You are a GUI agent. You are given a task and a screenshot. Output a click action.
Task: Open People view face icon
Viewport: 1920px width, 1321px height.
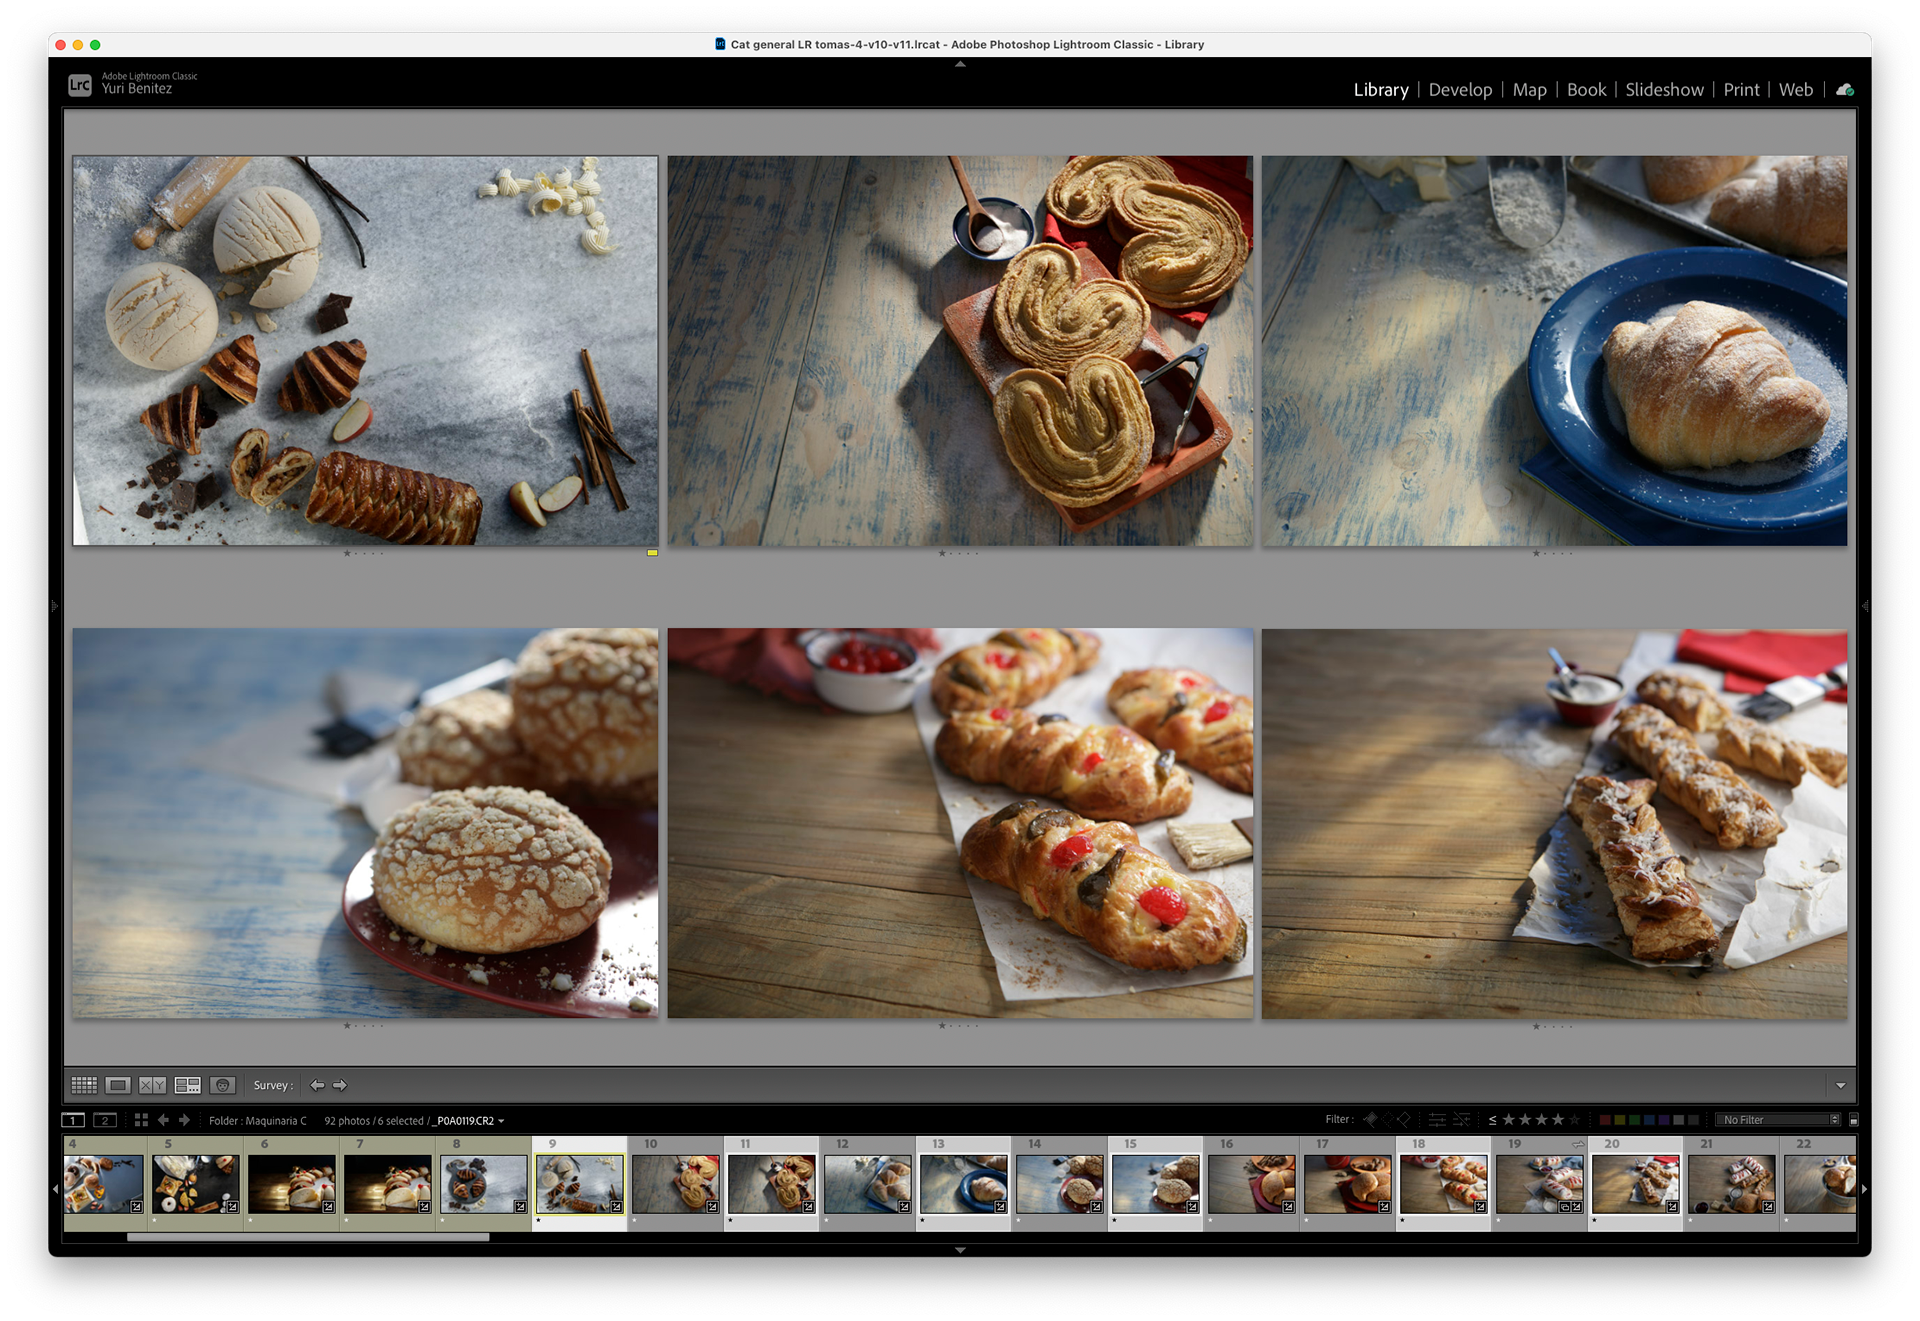(x=222, y=1085)
